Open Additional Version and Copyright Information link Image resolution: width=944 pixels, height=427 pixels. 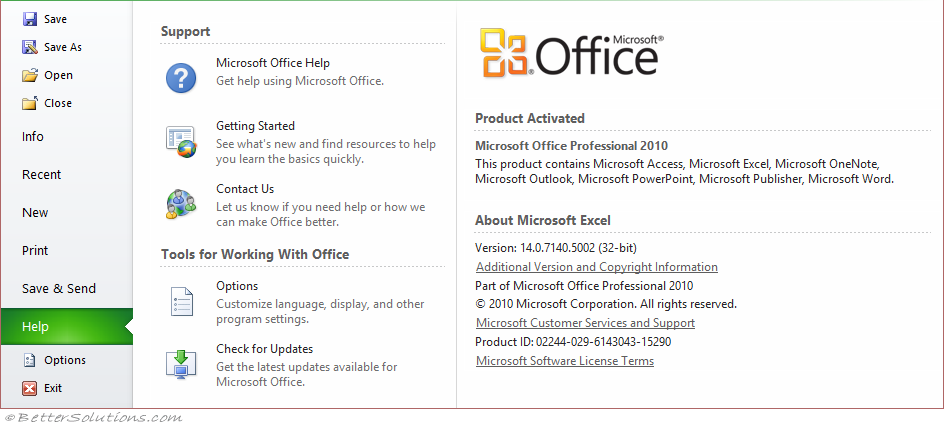pyautogui.click(x=597, y=267)
